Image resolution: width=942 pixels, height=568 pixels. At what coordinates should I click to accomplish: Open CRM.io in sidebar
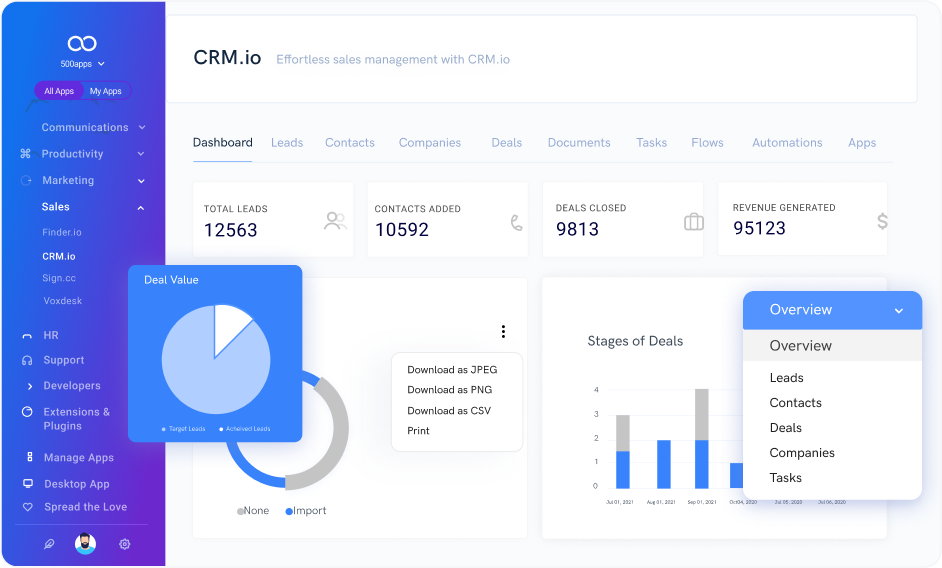pos(59,256)
